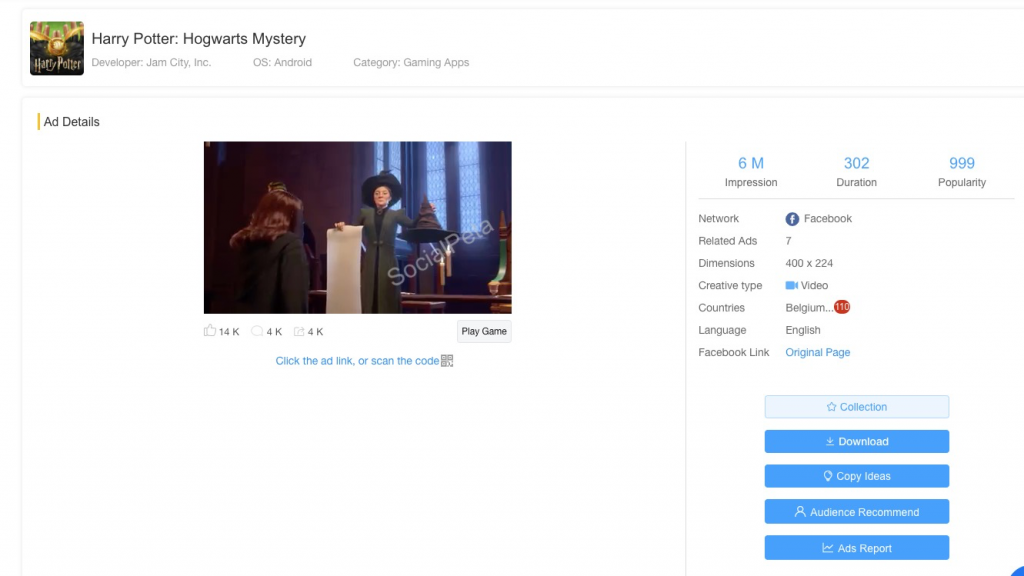The height and width of the screenshot is (576, 1024).
Task: Click the Related Ads value 7
Action: click(x=788, y=241)
